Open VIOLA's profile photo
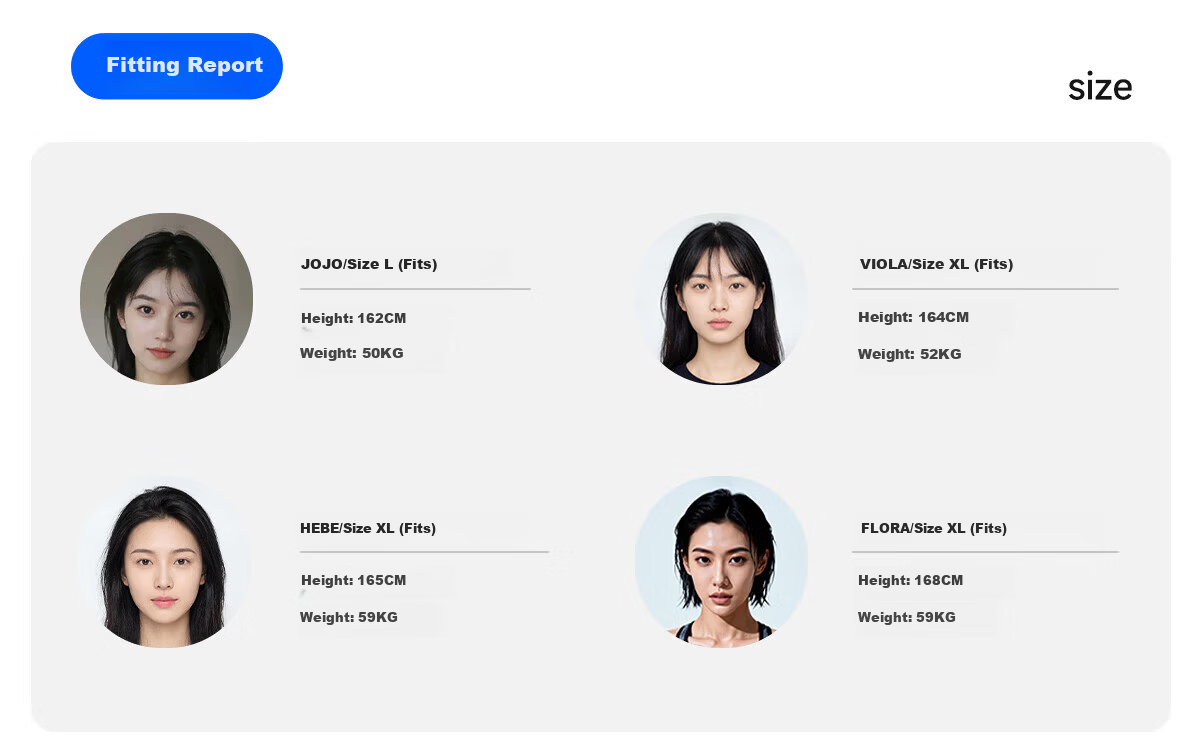This screenshot has height=748, width=1200. [721, 298]
